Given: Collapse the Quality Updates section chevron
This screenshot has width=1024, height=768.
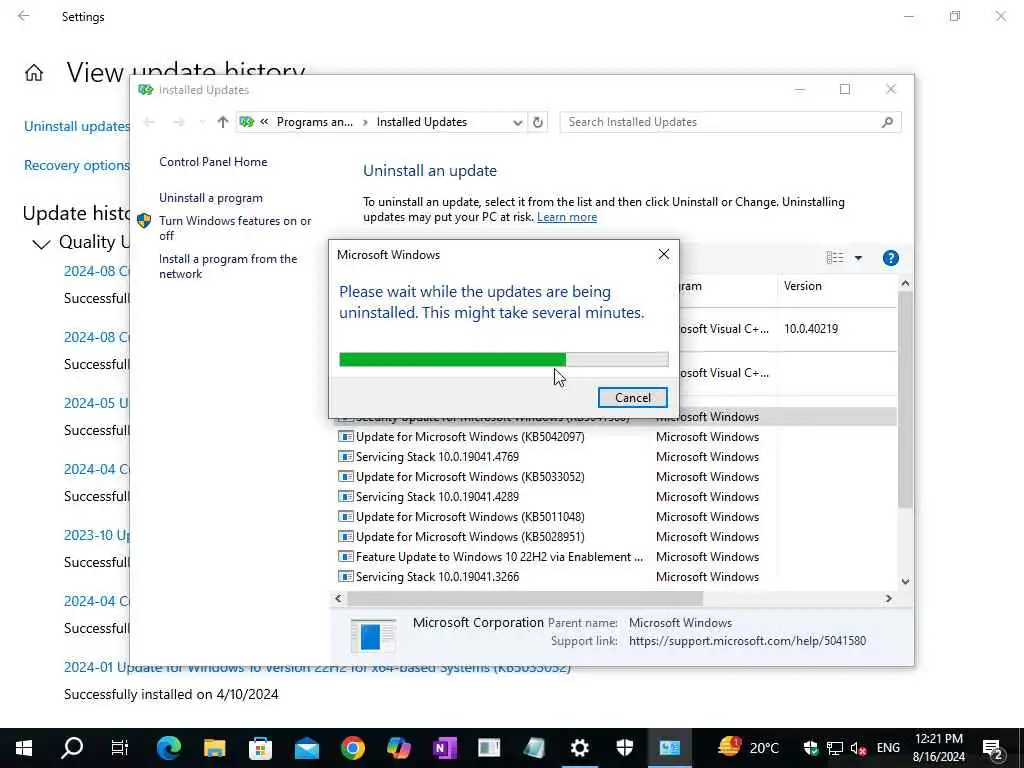Looking at the screenshot, I should [41, 244].
